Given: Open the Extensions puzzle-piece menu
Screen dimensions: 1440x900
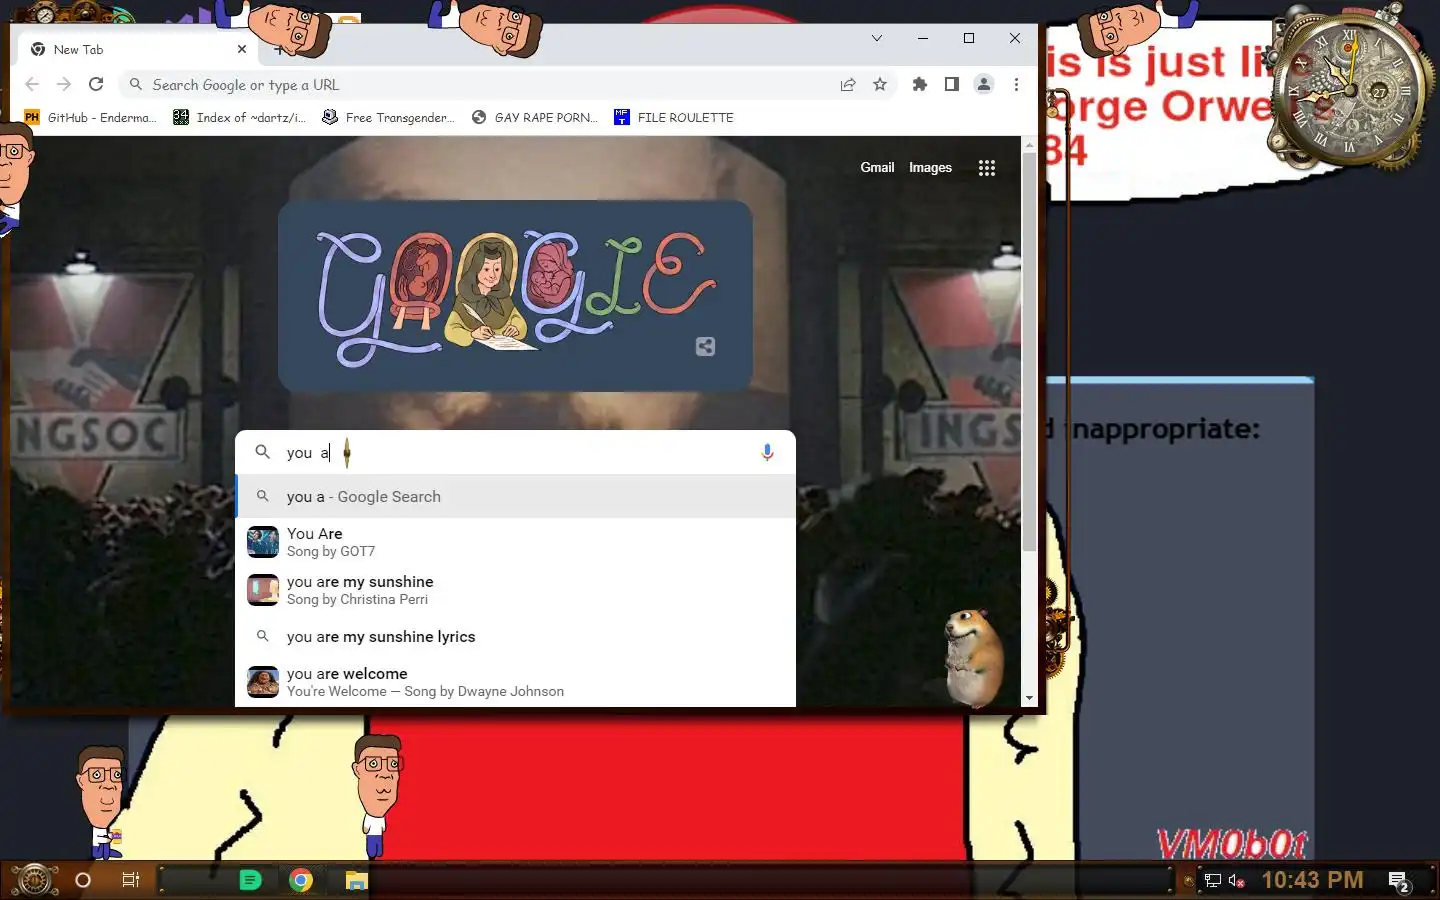Looking at the screenshot, I should click(x=920, y=85).
